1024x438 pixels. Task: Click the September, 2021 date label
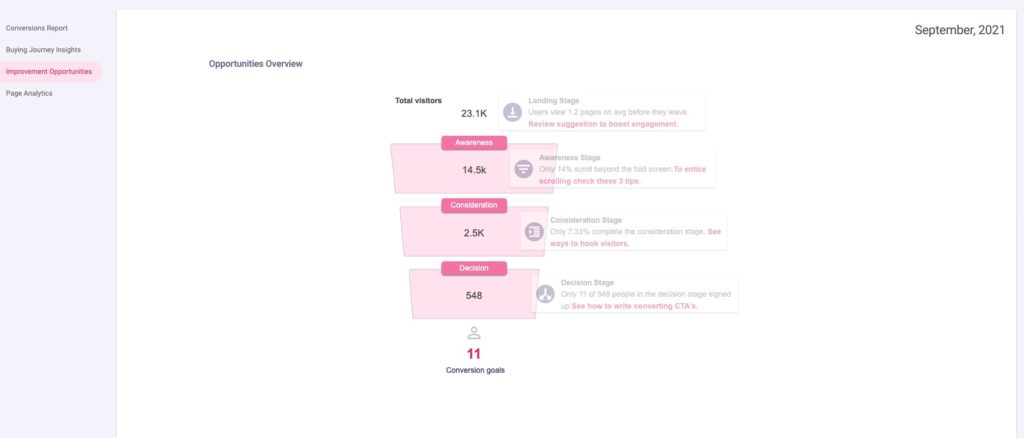959,30
